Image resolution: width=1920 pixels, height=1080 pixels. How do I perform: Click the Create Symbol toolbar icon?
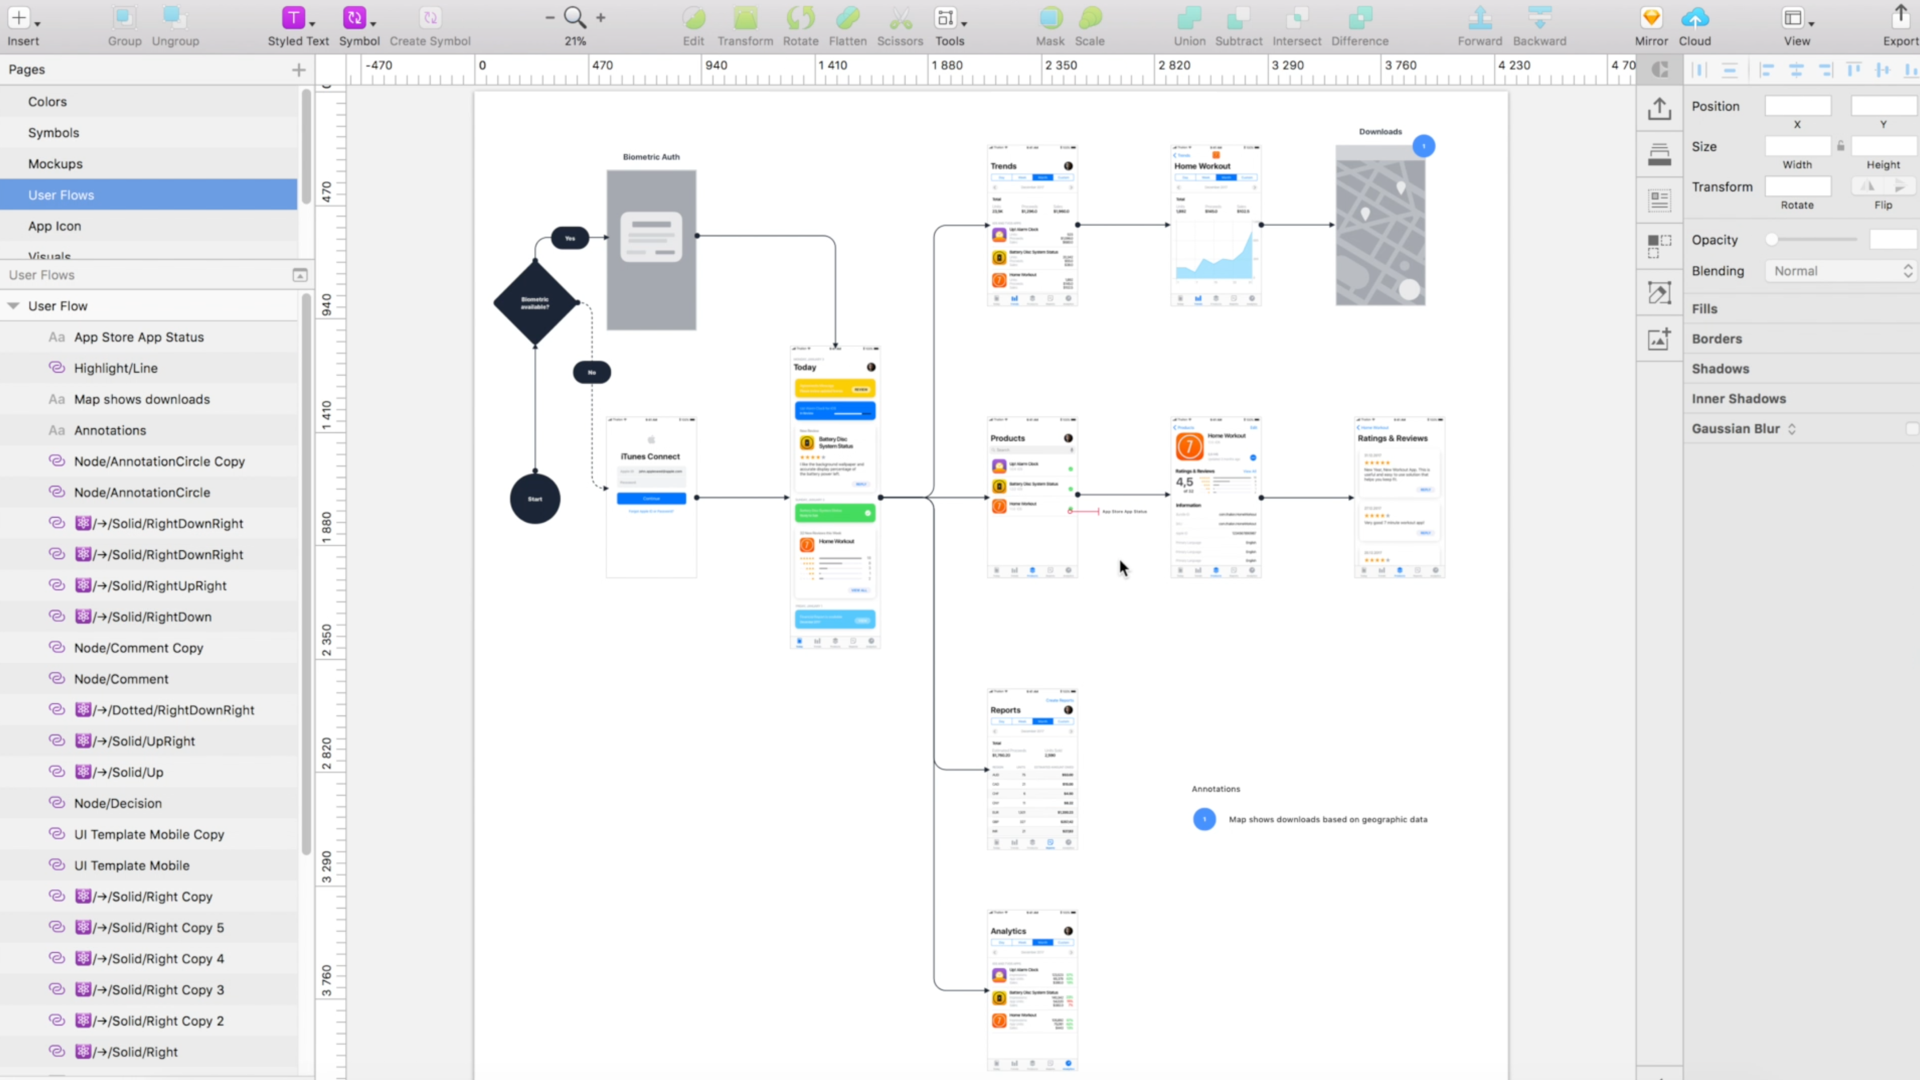point(430,18)
